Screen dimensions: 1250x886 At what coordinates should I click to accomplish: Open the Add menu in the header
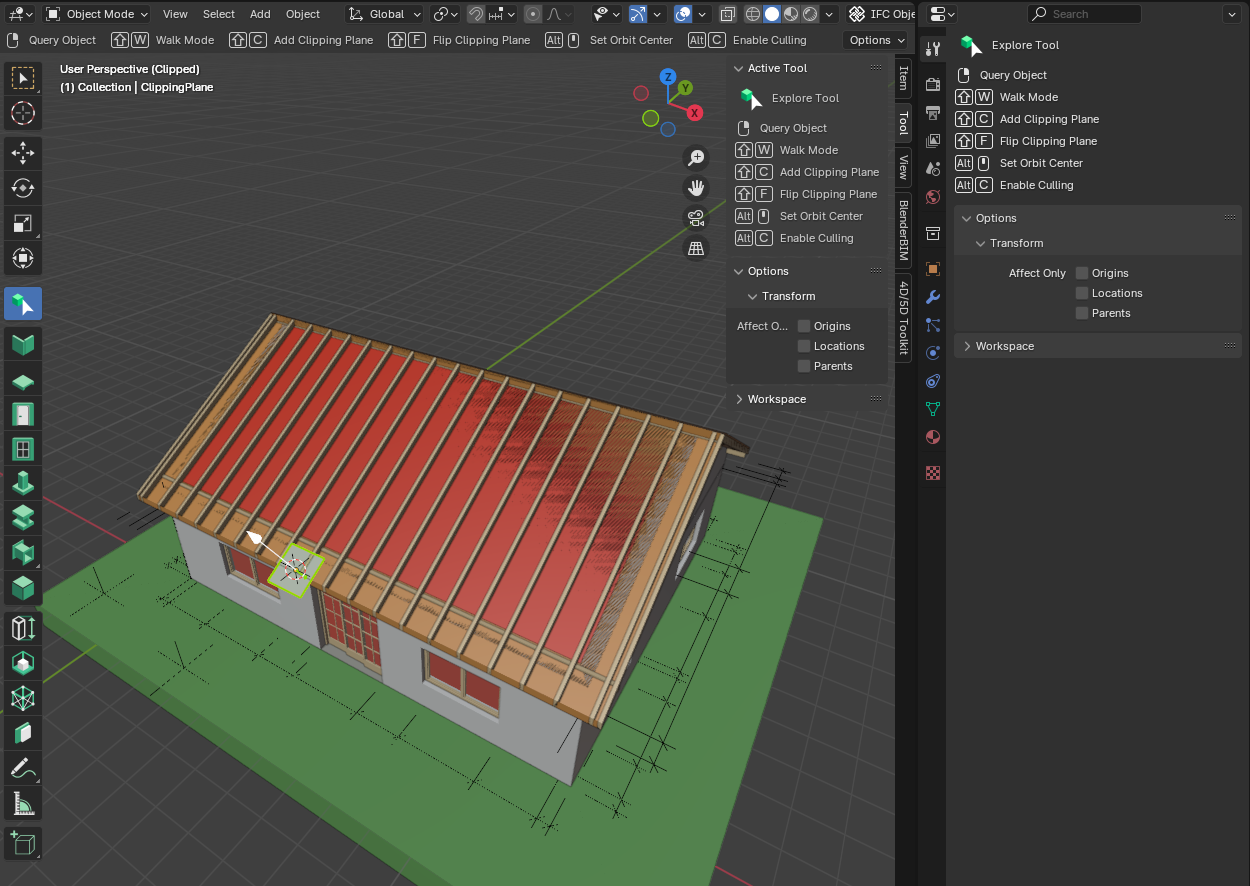[x=260, y=13]
